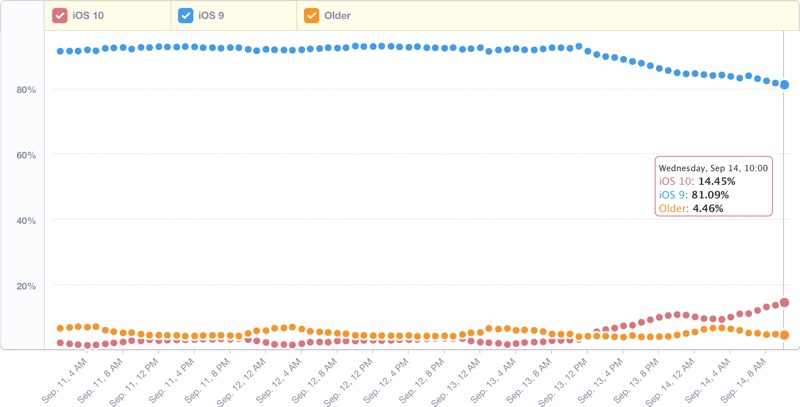Screen dimensions: 800x407
Task: Click the large final Older data point
Action: [784, 335]
